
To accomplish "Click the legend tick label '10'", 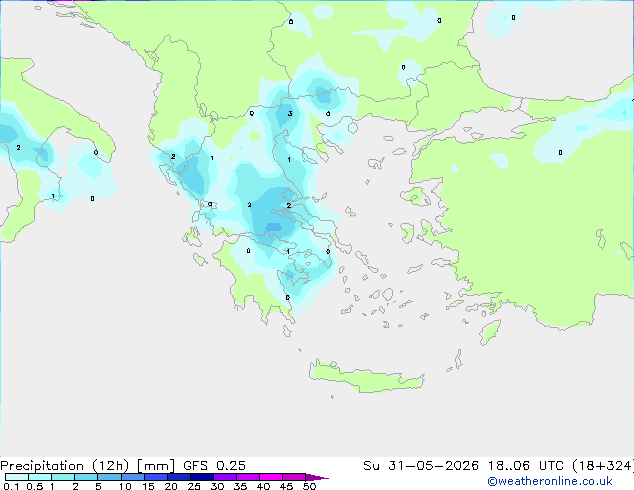I will (125, 486).
